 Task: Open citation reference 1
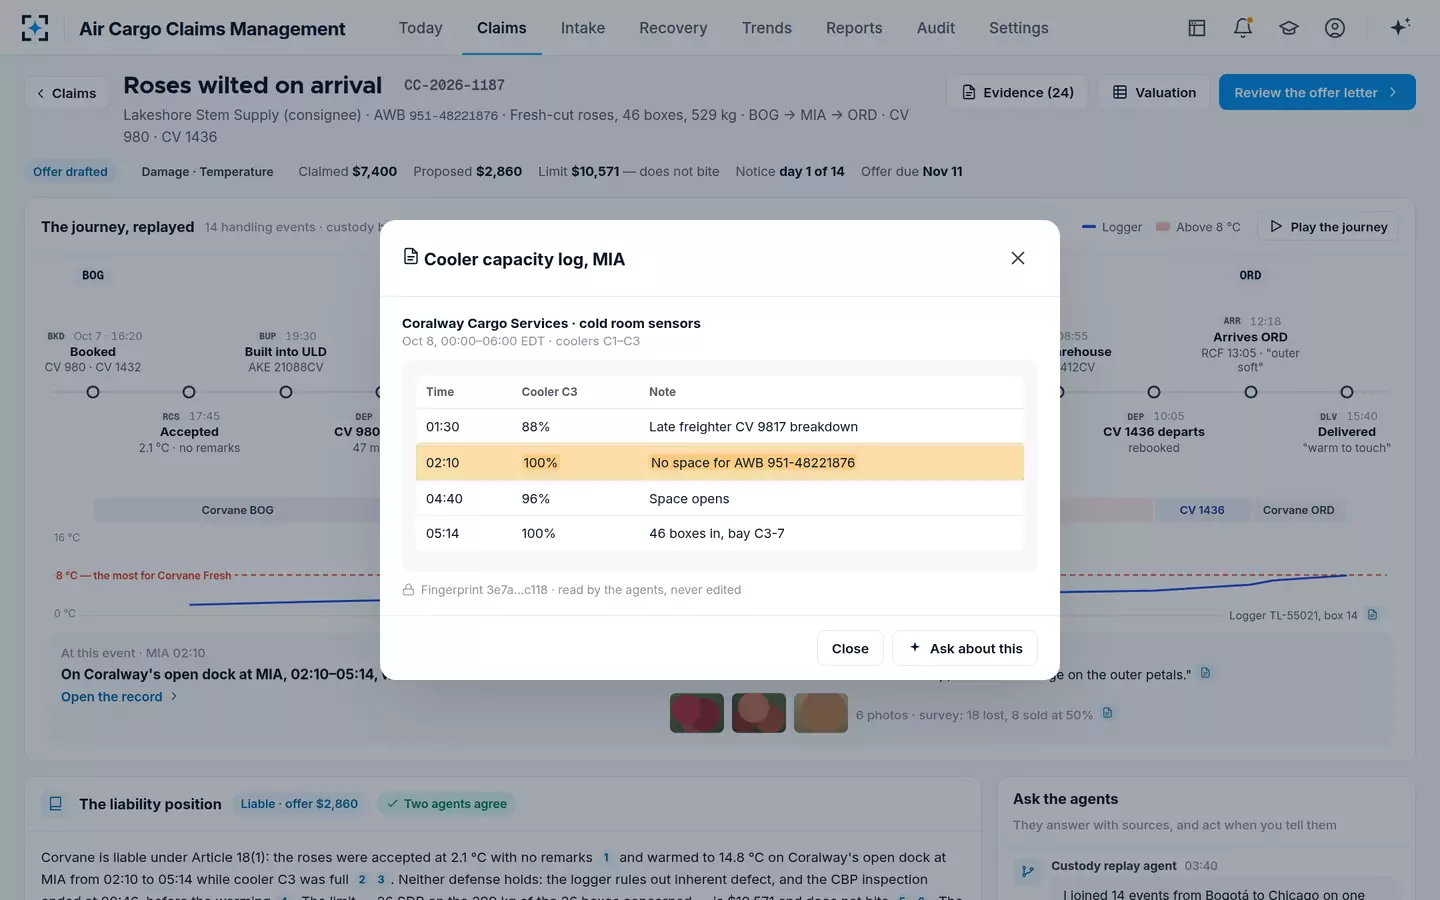coord(606,857)
